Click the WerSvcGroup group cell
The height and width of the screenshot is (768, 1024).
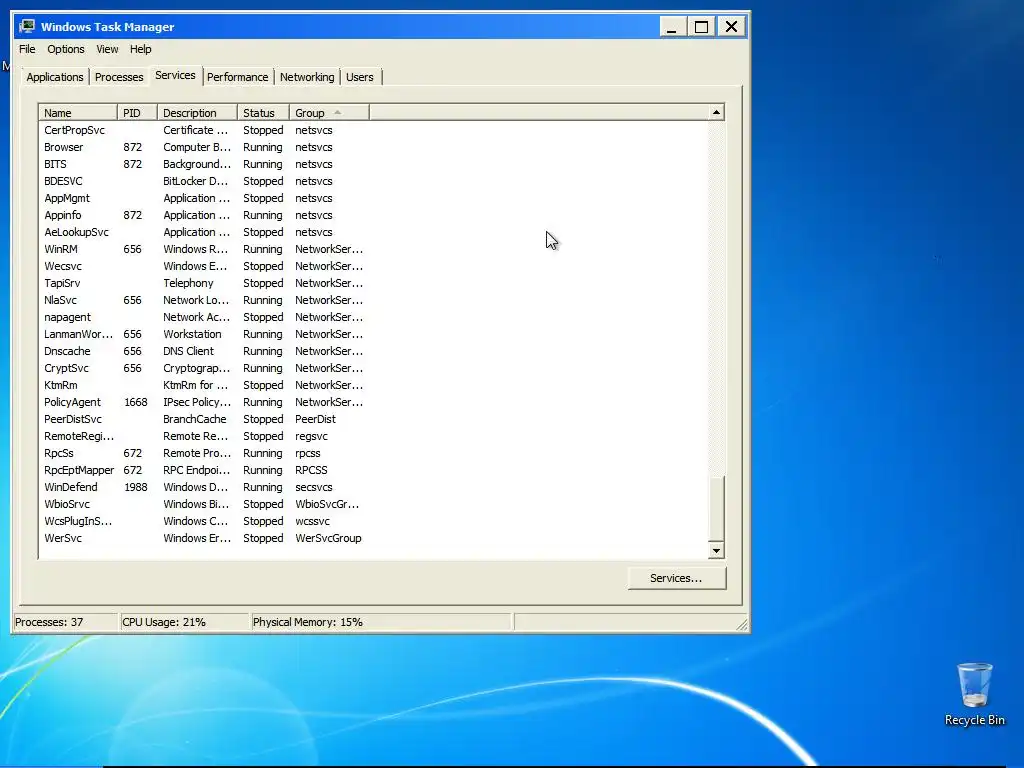[x=328, y=537]
